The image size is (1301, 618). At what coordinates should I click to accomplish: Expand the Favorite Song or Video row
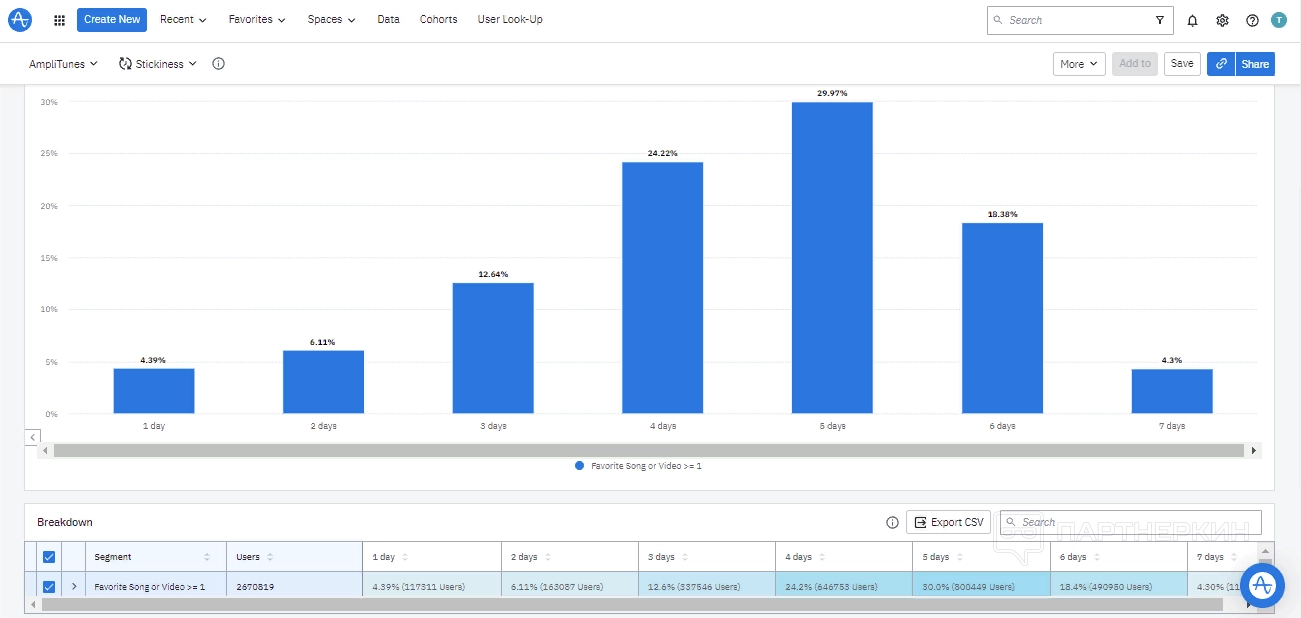point(74,587)
